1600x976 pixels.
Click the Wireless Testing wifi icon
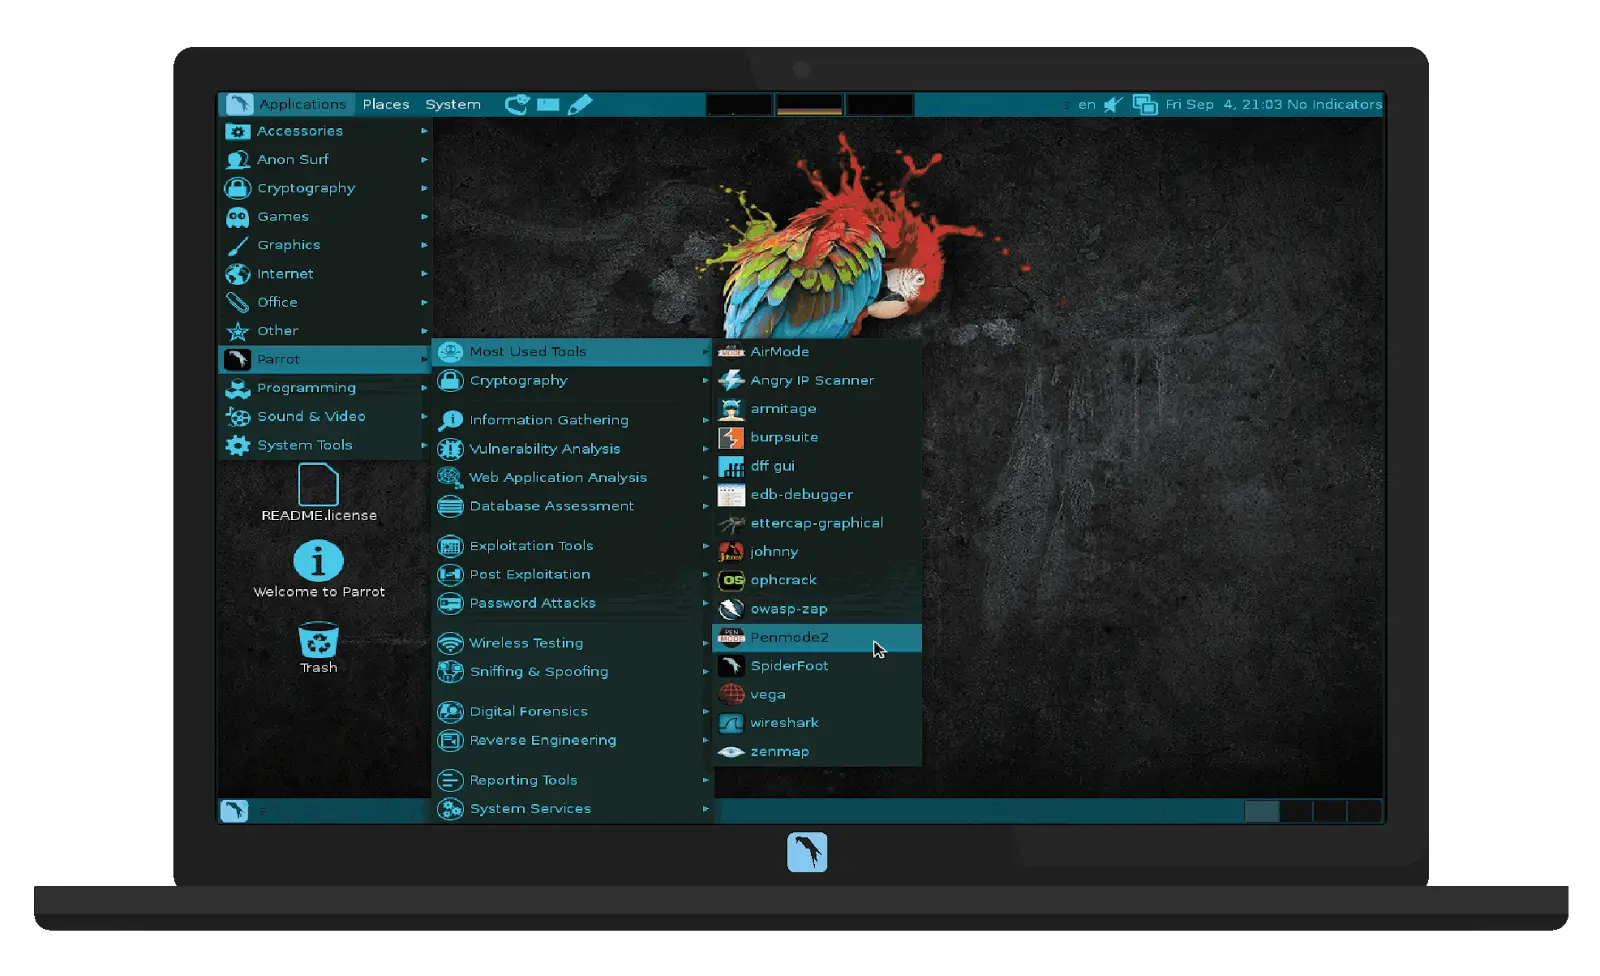450,643
